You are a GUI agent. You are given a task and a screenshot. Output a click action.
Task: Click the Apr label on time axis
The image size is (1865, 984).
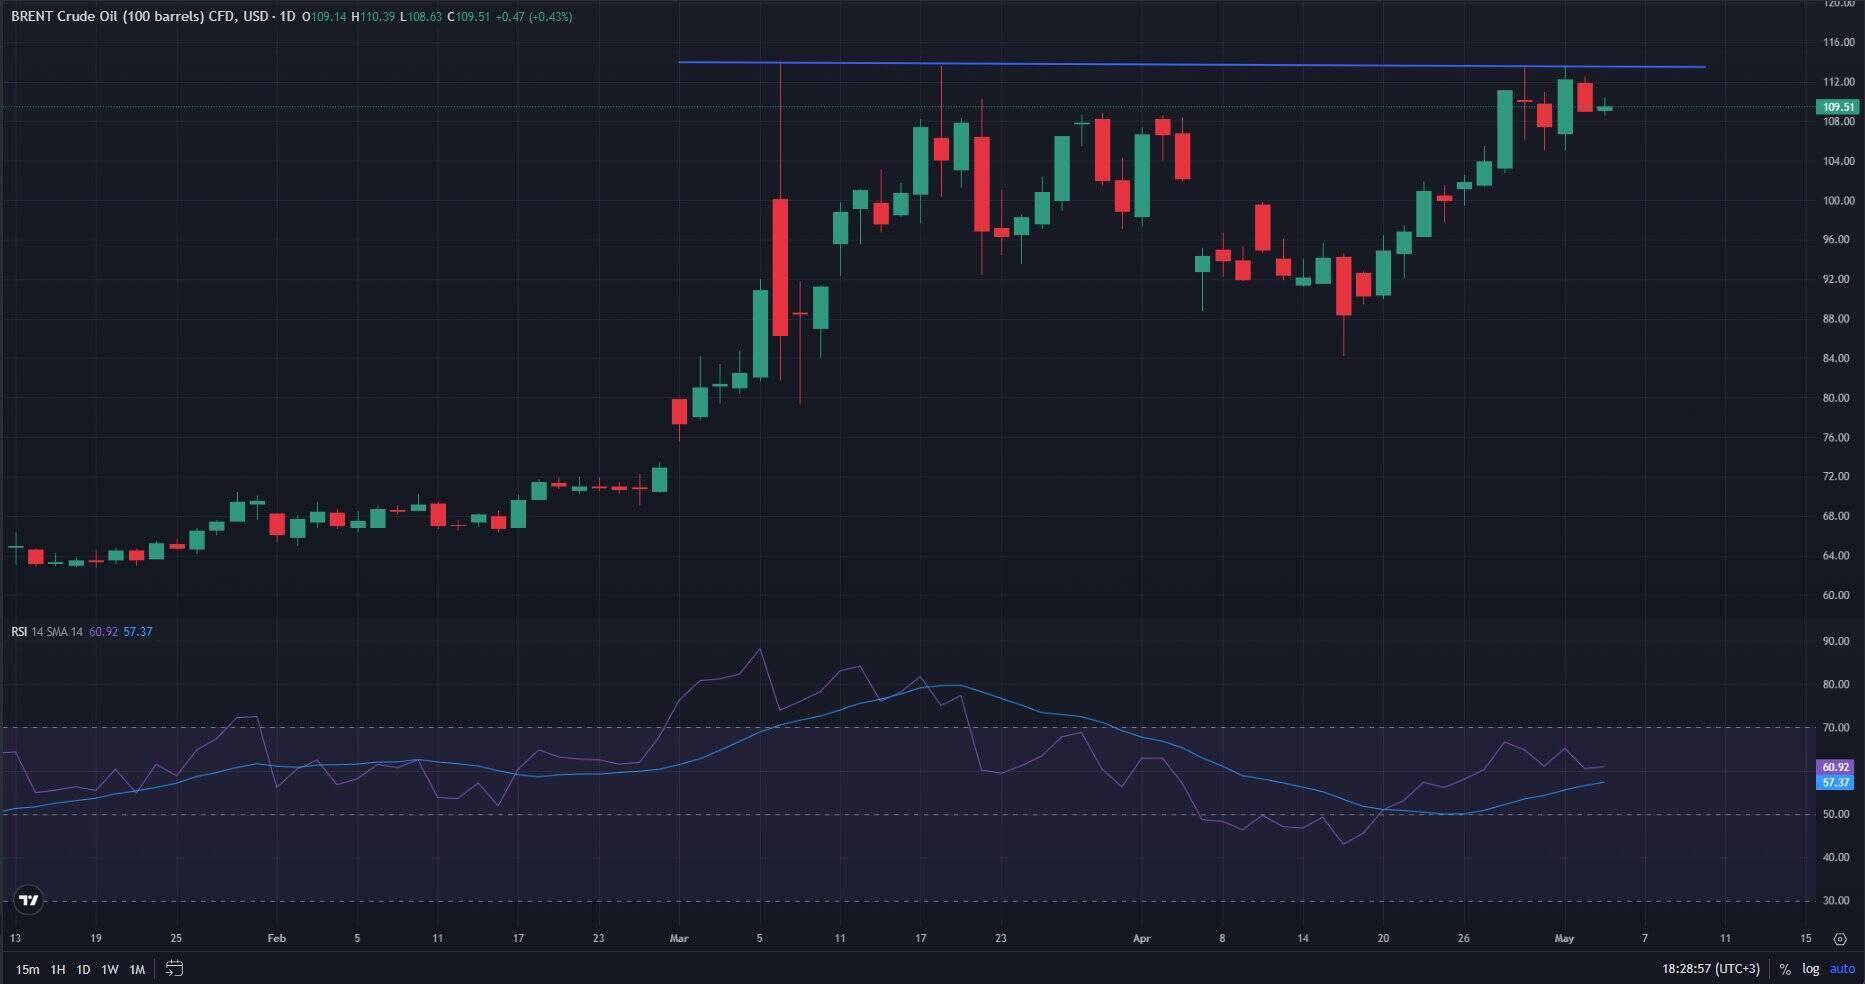[1141, 938]
